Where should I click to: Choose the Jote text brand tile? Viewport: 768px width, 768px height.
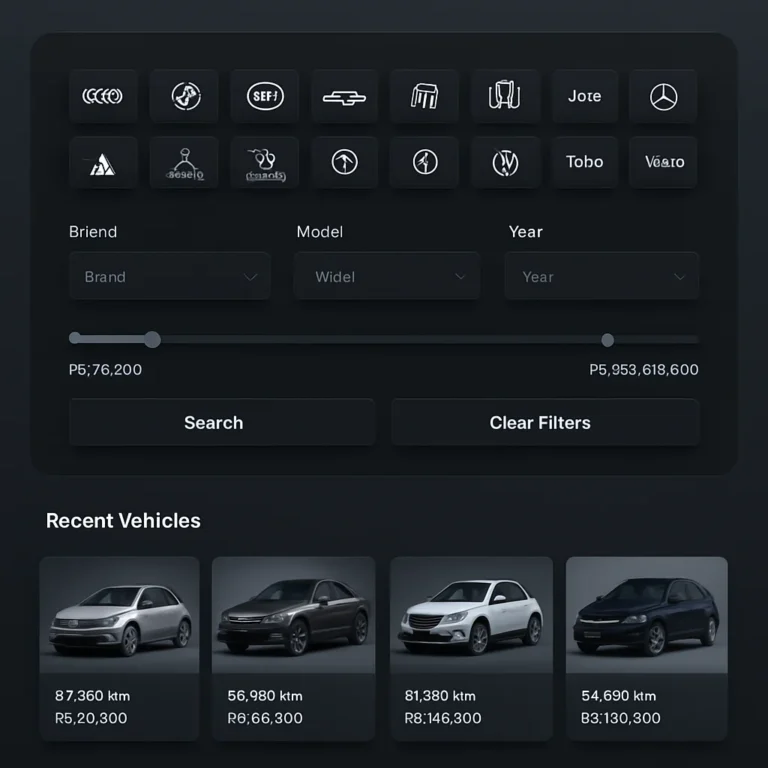point(584,96)
